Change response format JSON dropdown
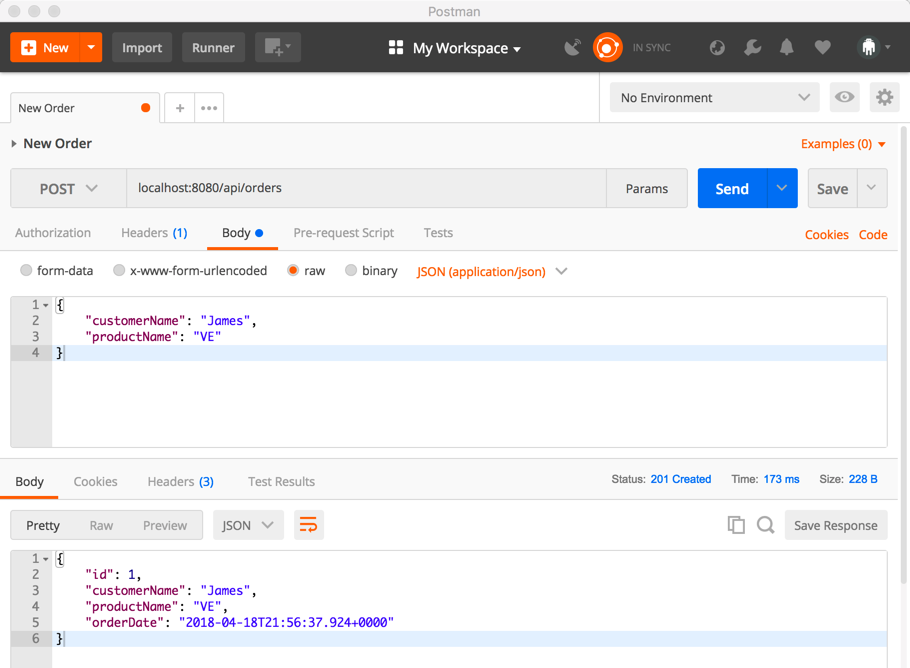 tap(248, 525)
